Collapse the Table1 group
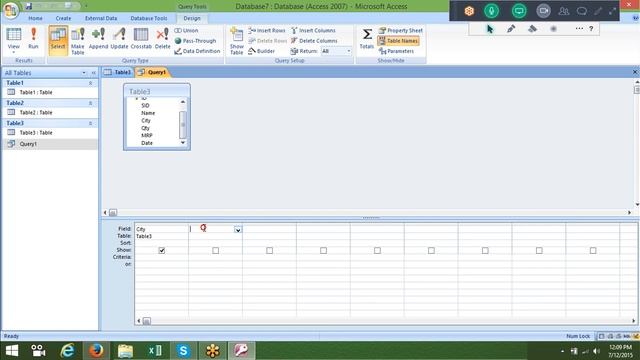 [91, 83]
